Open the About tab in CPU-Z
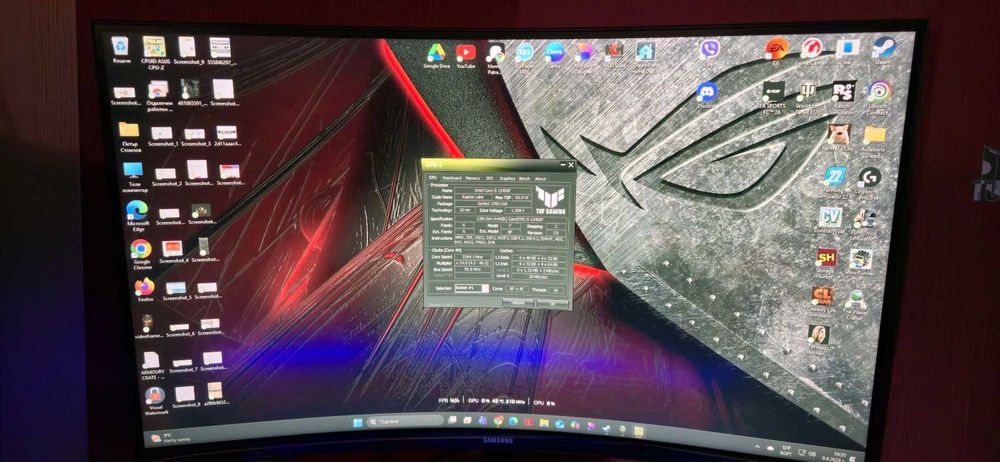The image size is (1000, 462). coord(540,178)
